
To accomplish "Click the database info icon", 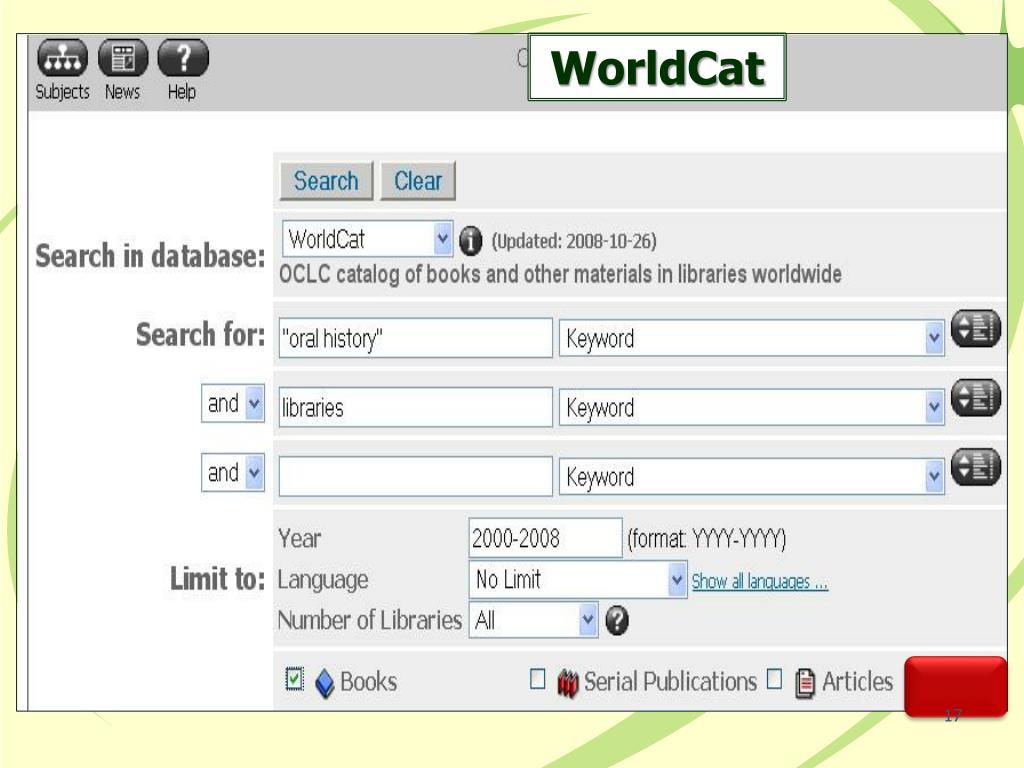I will (470, 241).
